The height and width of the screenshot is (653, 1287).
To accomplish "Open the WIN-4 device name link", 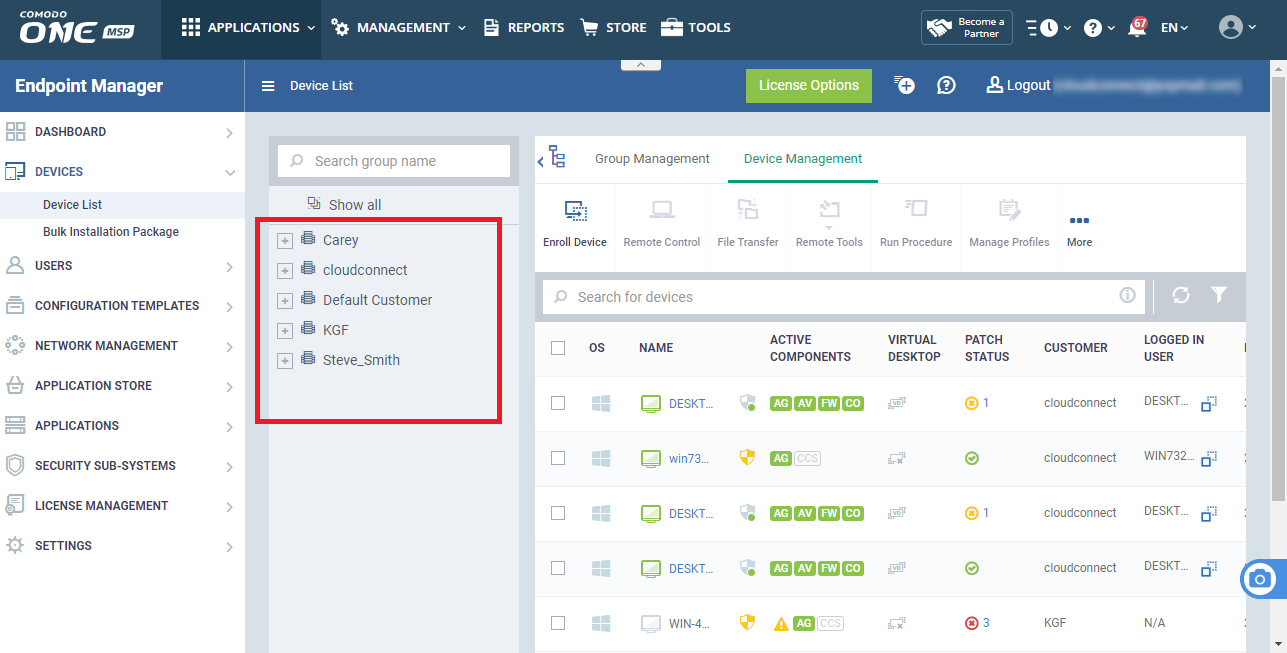I will pyautogui.click(x=689, y=623).
